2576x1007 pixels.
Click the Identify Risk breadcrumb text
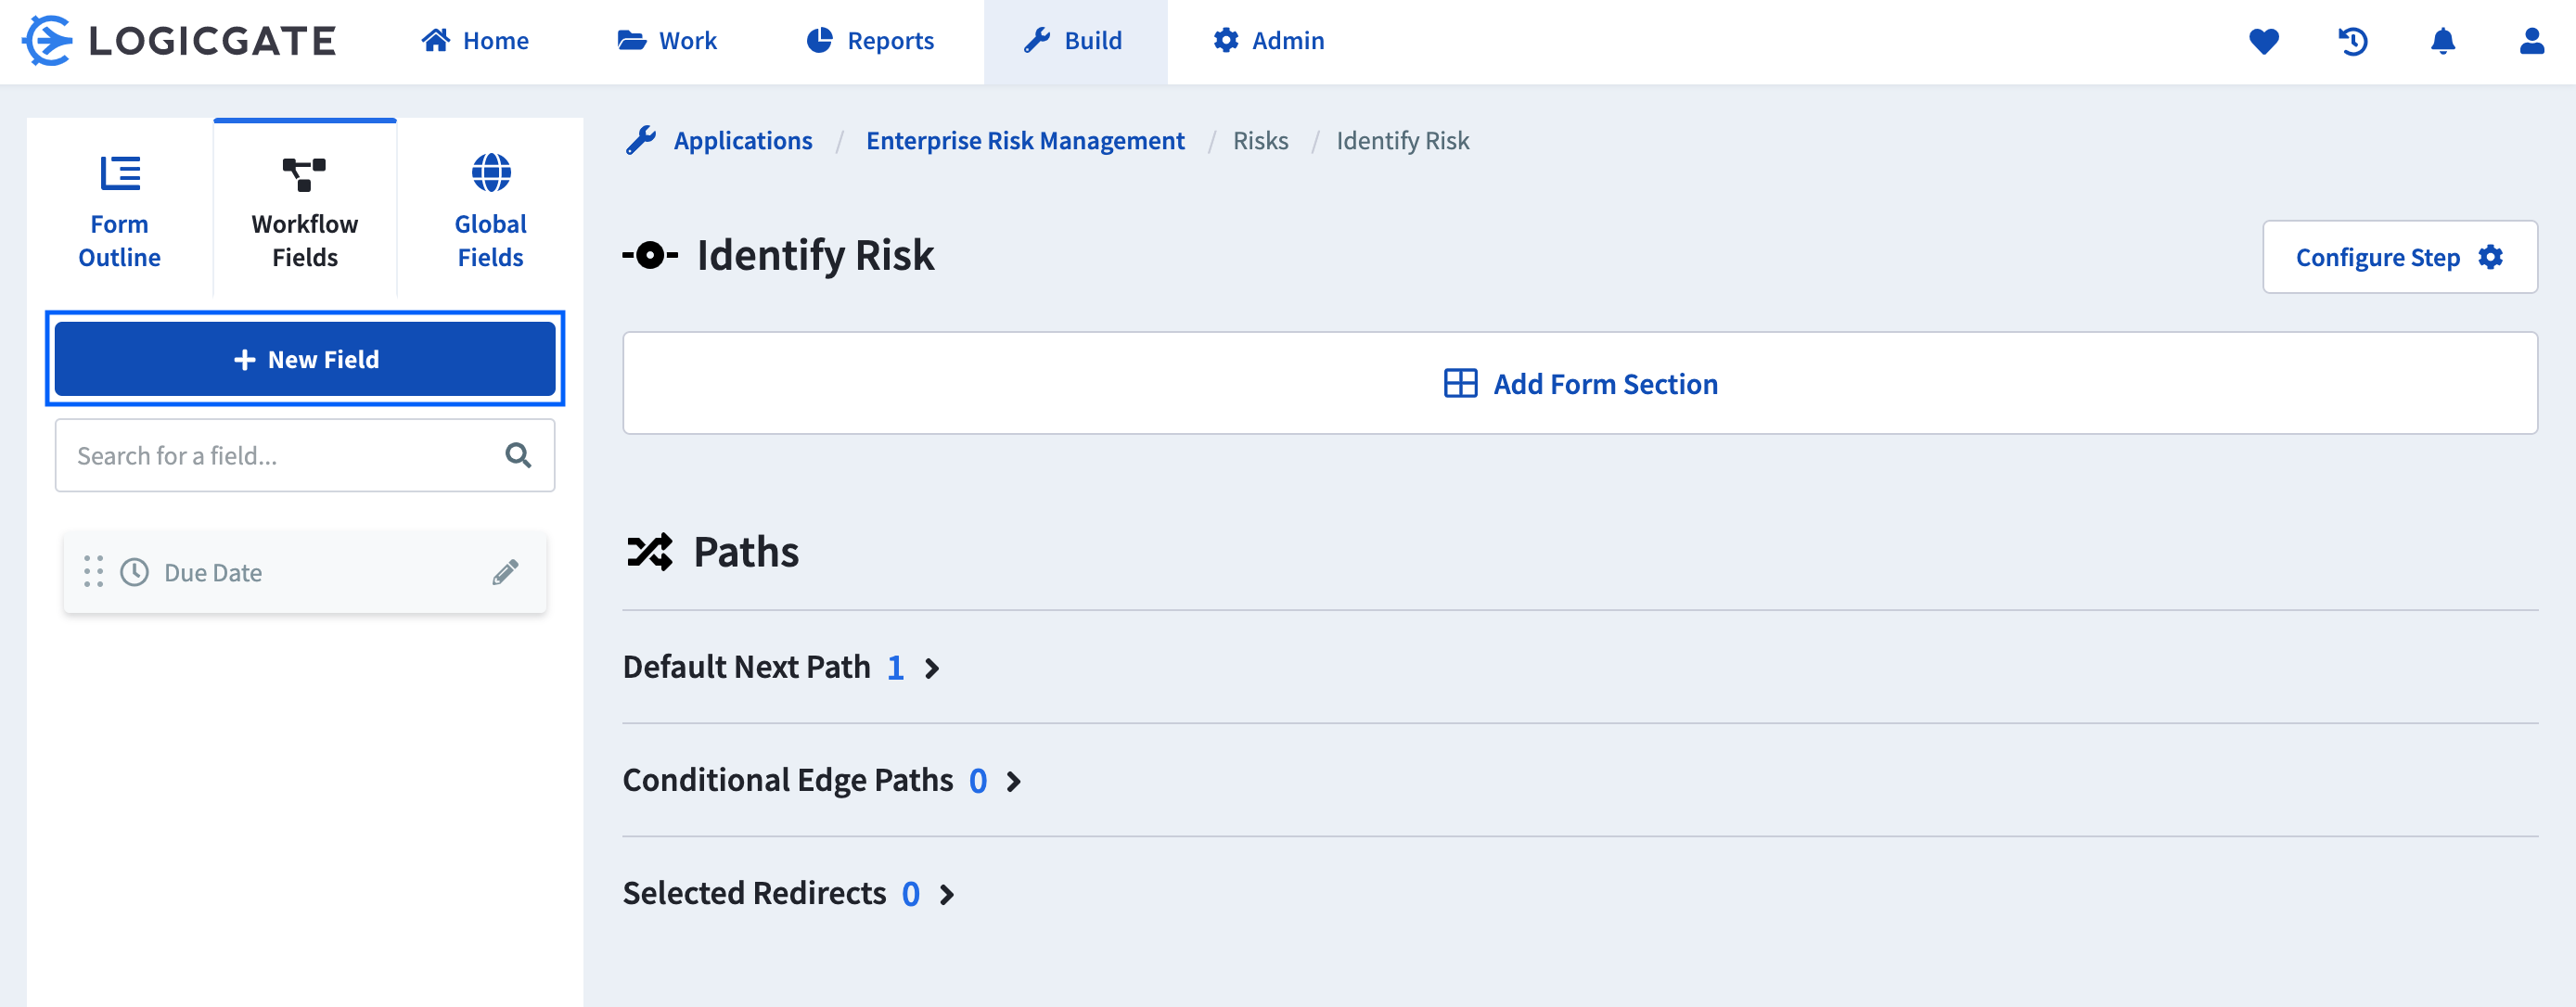[1403, 141]
